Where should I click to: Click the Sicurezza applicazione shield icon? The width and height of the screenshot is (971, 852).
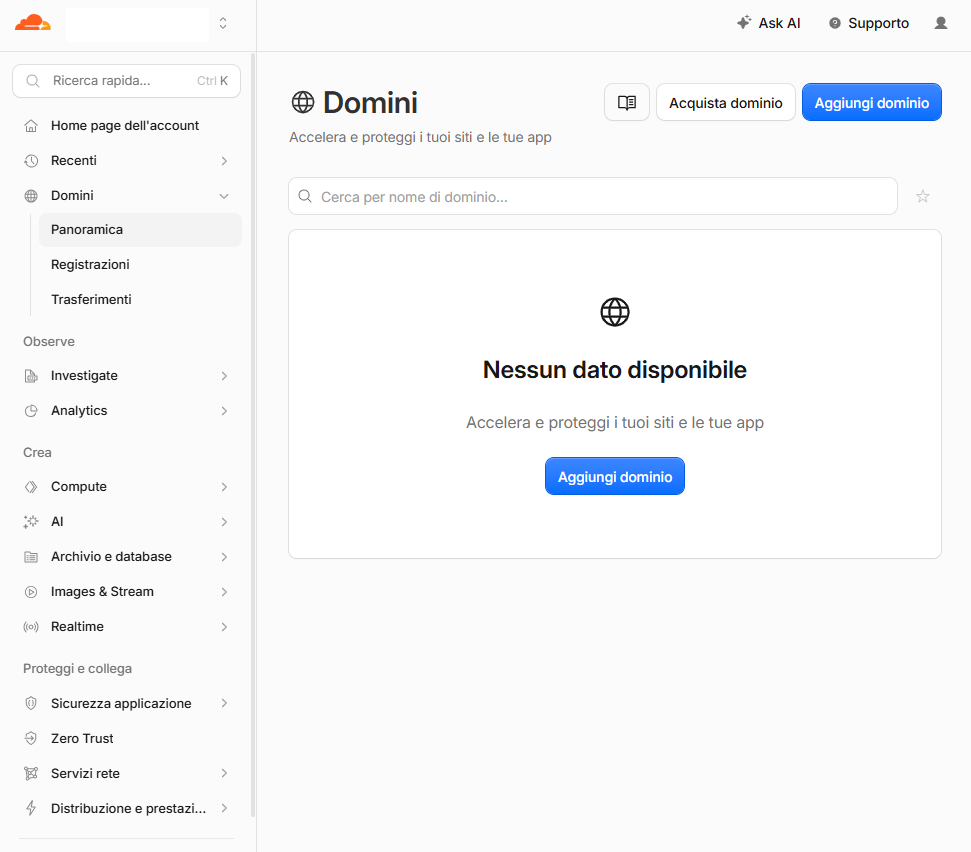(x=31, y=703)
